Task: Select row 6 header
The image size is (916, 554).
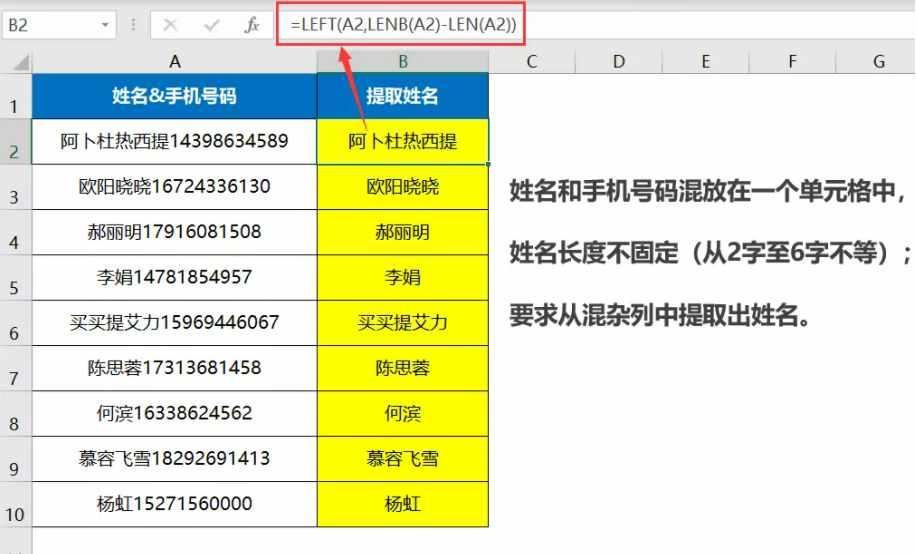Action: tap(16, 323)
